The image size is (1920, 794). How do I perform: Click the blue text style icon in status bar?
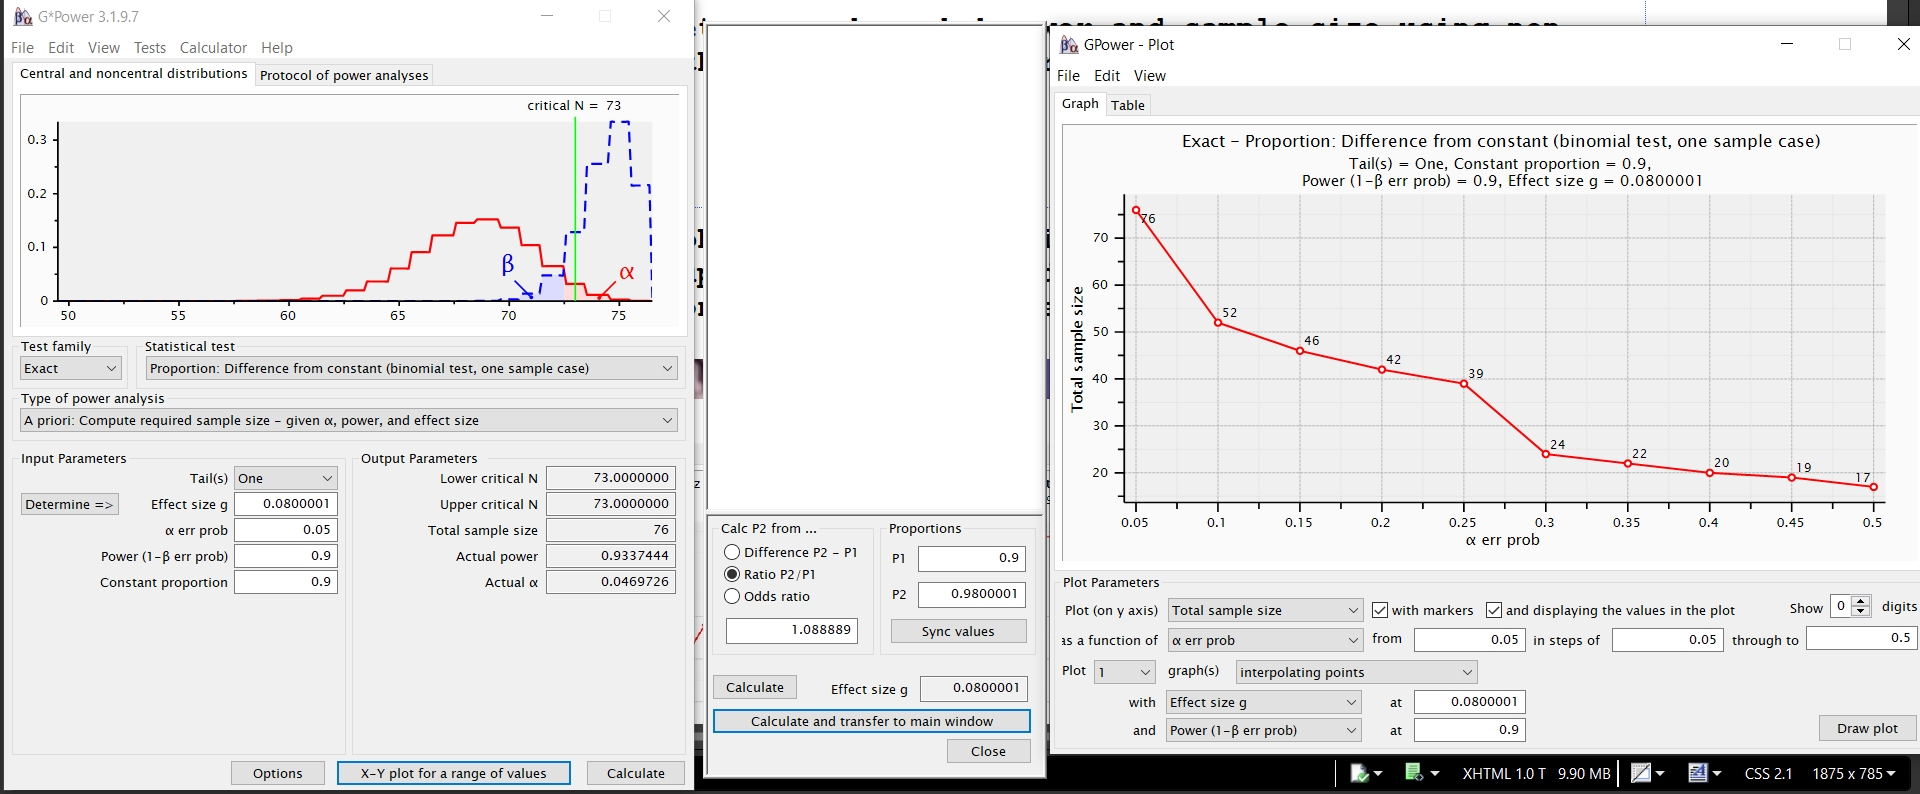pos(1697,773)
